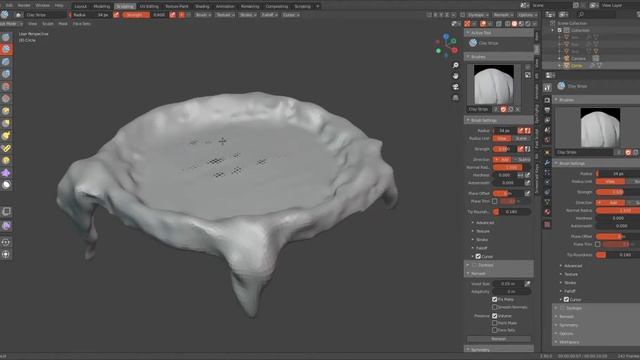The height and width of the screenshot is (360, 640).
Task: Switch to Layout workspace tab
Action: (80, 7)
